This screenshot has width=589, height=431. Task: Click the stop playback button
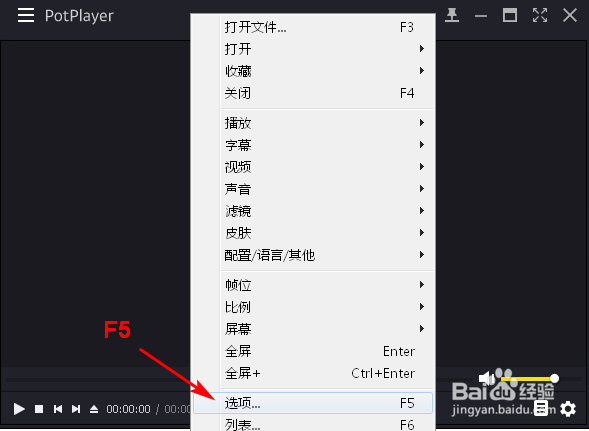pos(39,409)
